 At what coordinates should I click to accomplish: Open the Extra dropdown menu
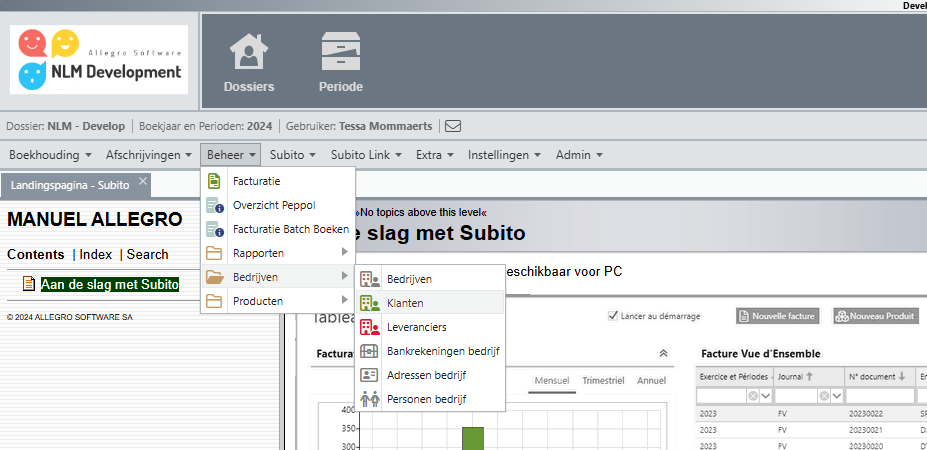click(435, 155)
